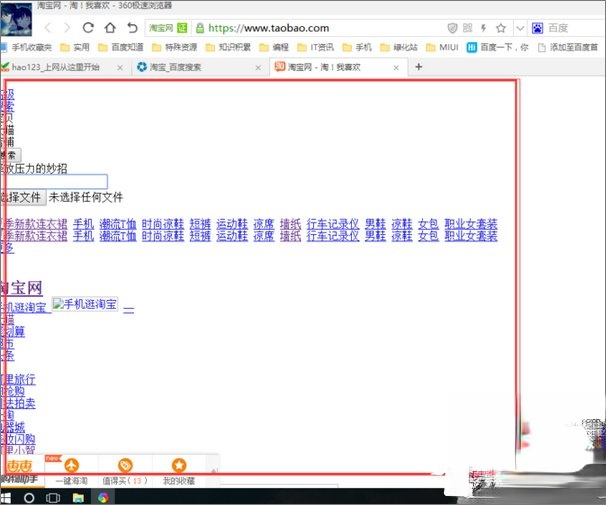Open the 手机收藏夹 bookmark
Screen dimensions: 606x505
[x=26, y=48]
